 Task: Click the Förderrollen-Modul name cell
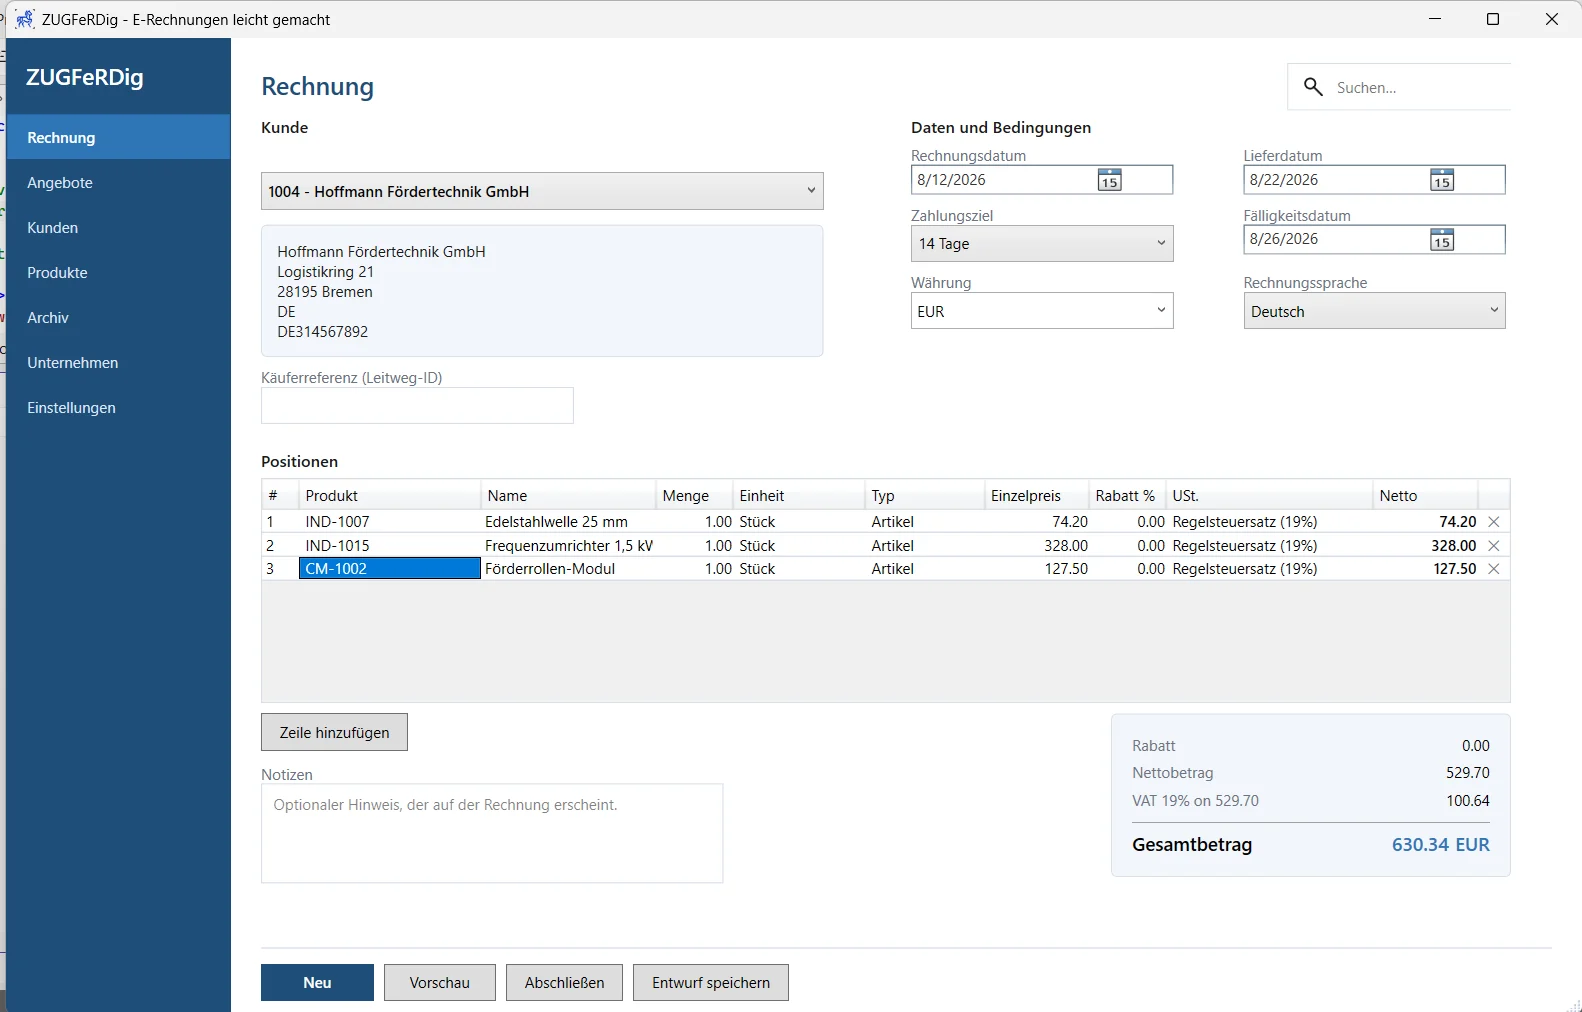[x=568, y=569]
